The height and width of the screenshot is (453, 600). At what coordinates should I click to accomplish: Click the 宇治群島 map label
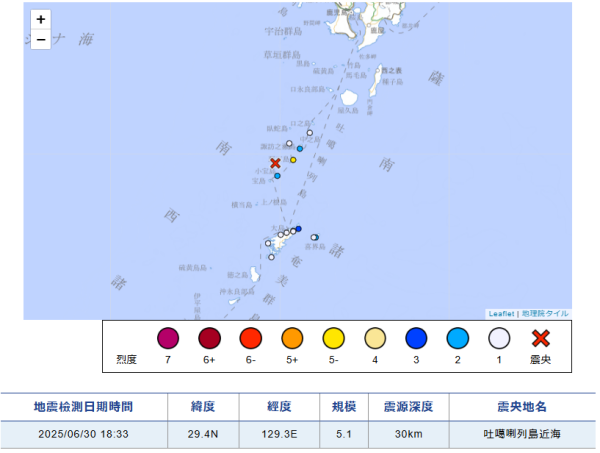click(x=284, y=31)
